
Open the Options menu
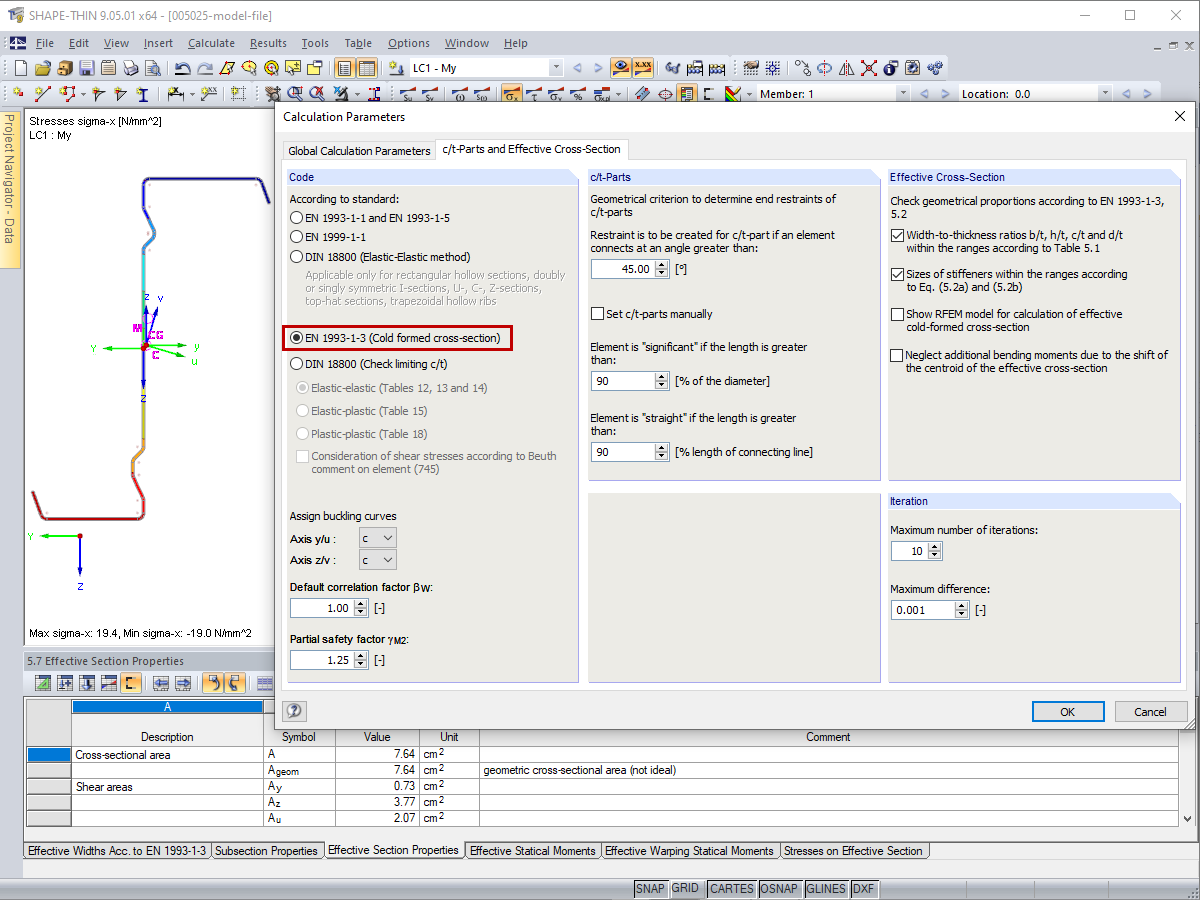click(x=409, y=43)
